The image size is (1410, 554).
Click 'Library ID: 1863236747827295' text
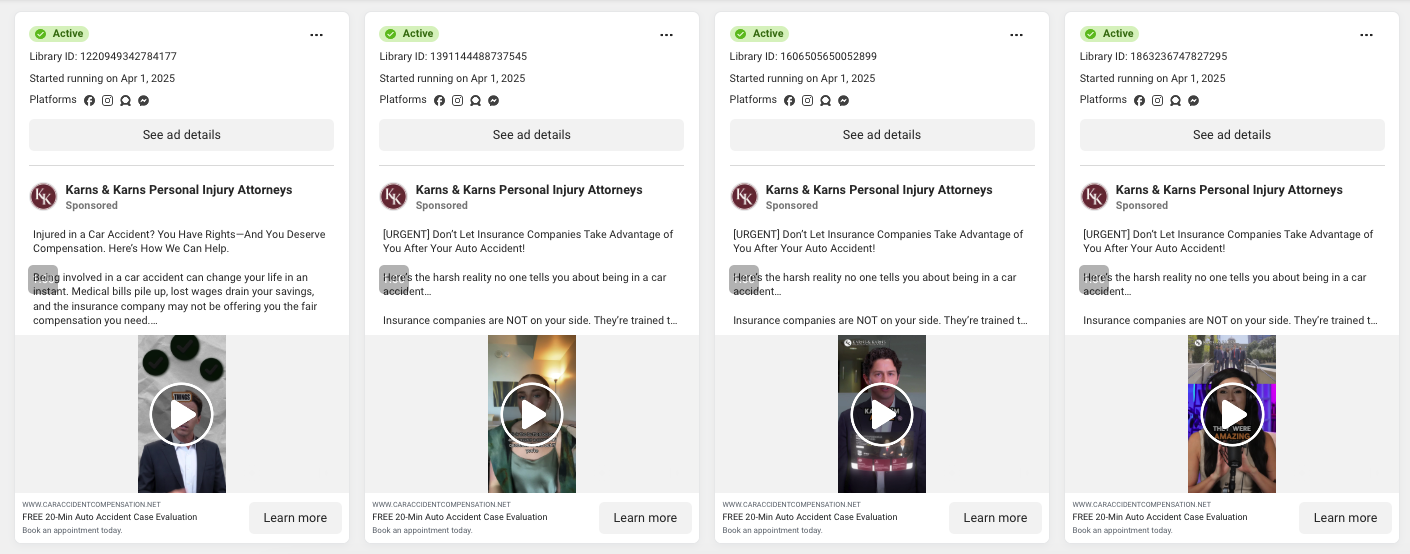point(1153,57)
